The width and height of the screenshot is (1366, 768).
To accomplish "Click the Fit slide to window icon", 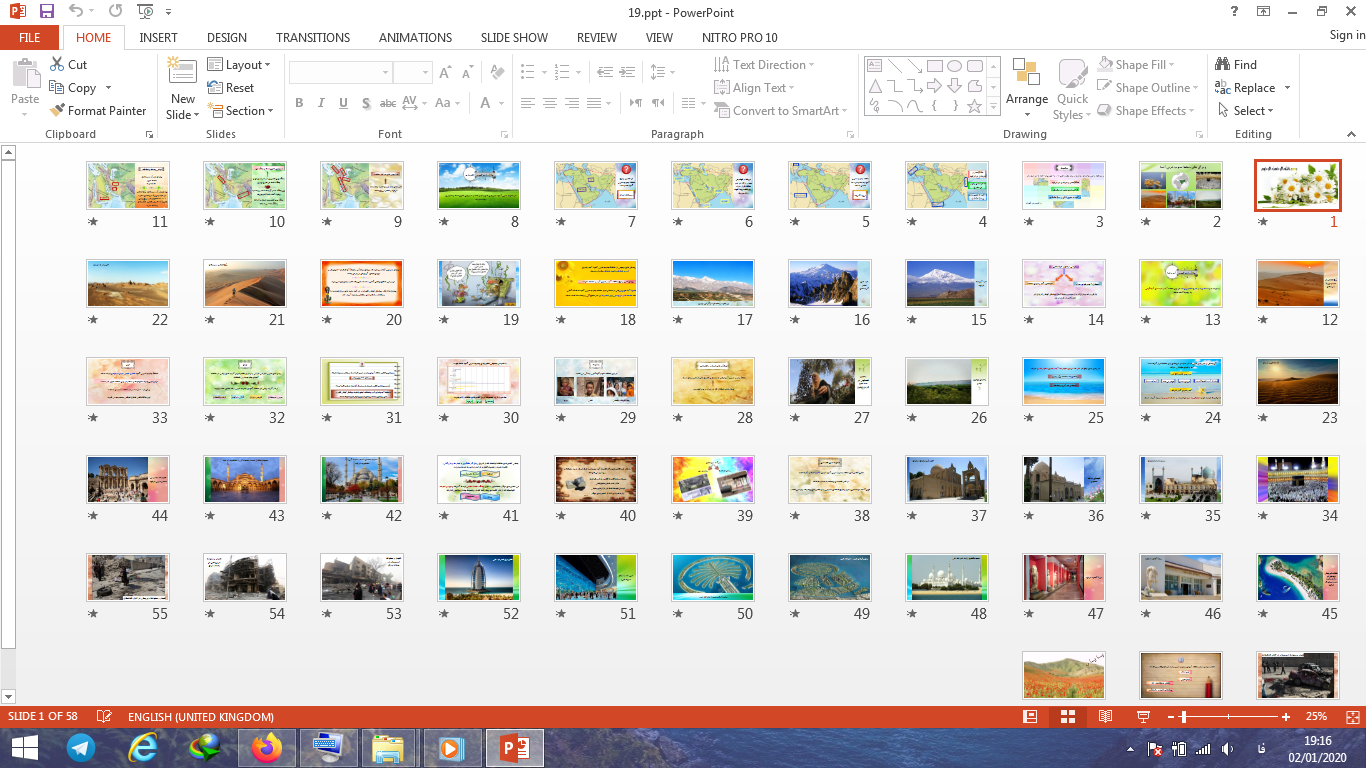I will coord(1351,717).
